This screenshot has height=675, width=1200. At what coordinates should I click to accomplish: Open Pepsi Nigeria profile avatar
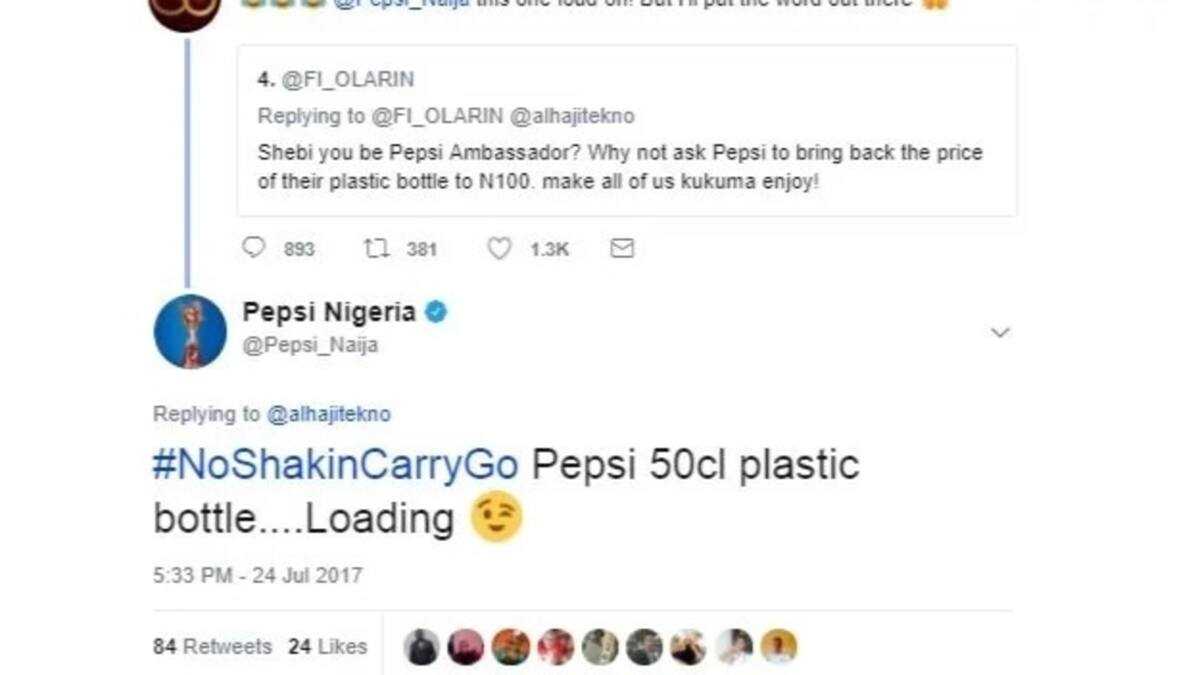tap(190, 331)
